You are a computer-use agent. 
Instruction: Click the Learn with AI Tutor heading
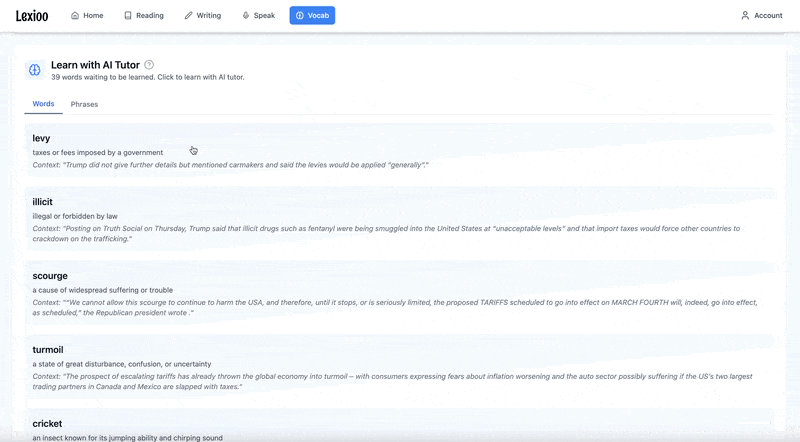[95, 65]
